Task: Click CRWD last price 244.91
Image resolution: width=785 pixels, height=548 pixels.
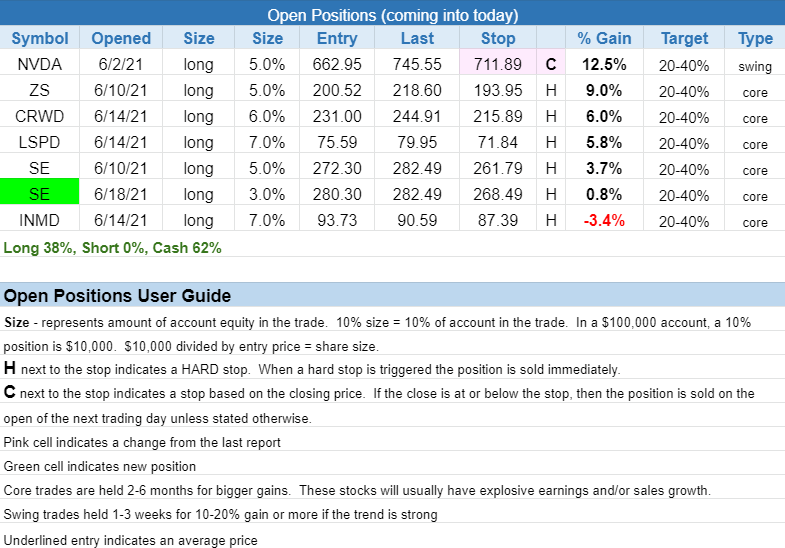Action: point(417,116)
